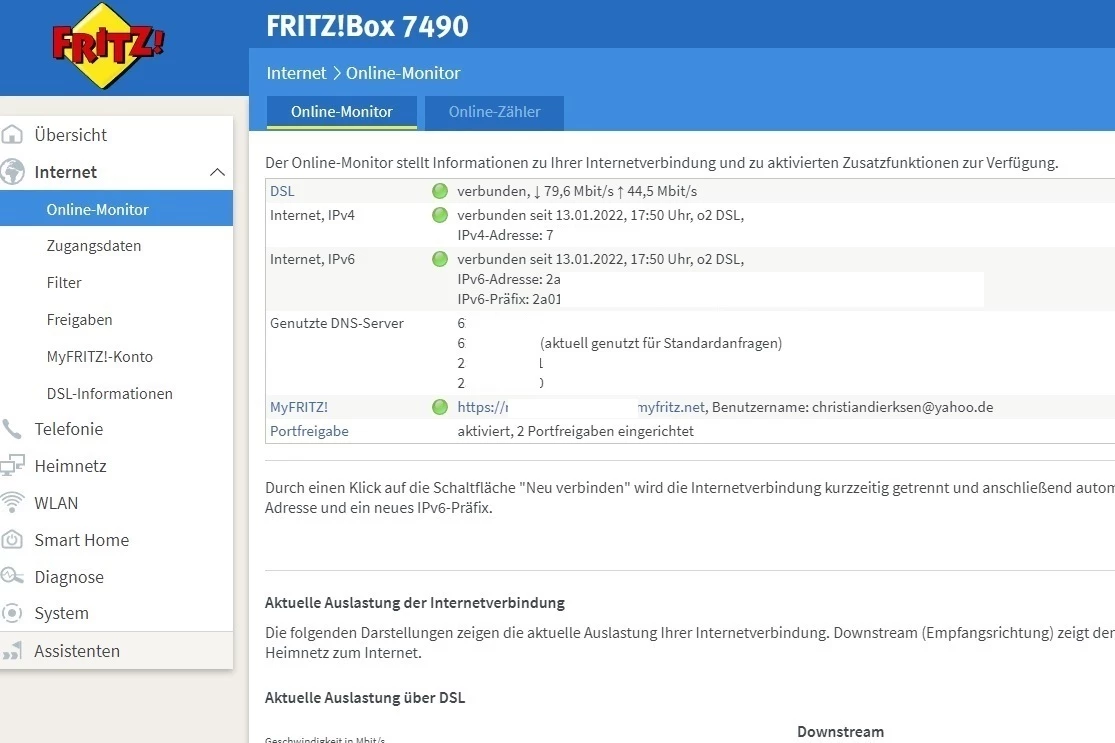1115x743 pixels.
Task: Open the System menu
Action: tap(62, 613)
